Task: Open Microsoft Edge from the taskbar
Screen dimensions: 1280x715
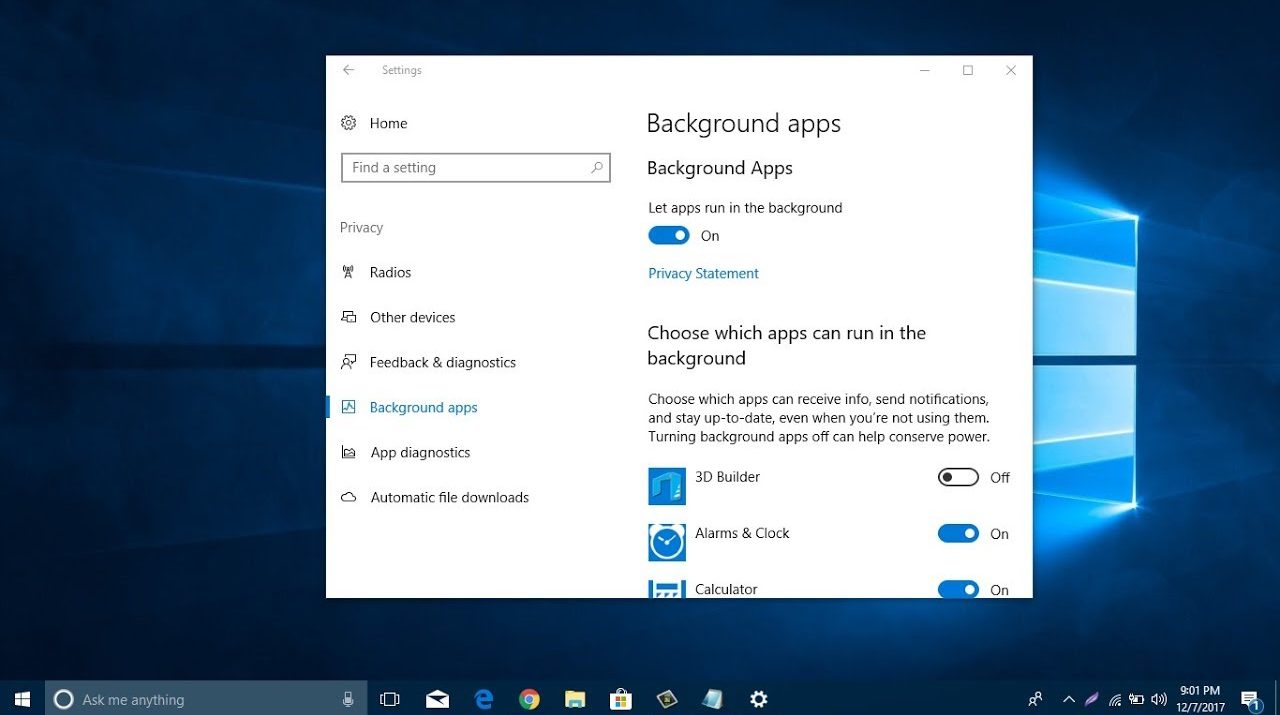Action: [484, 699]
